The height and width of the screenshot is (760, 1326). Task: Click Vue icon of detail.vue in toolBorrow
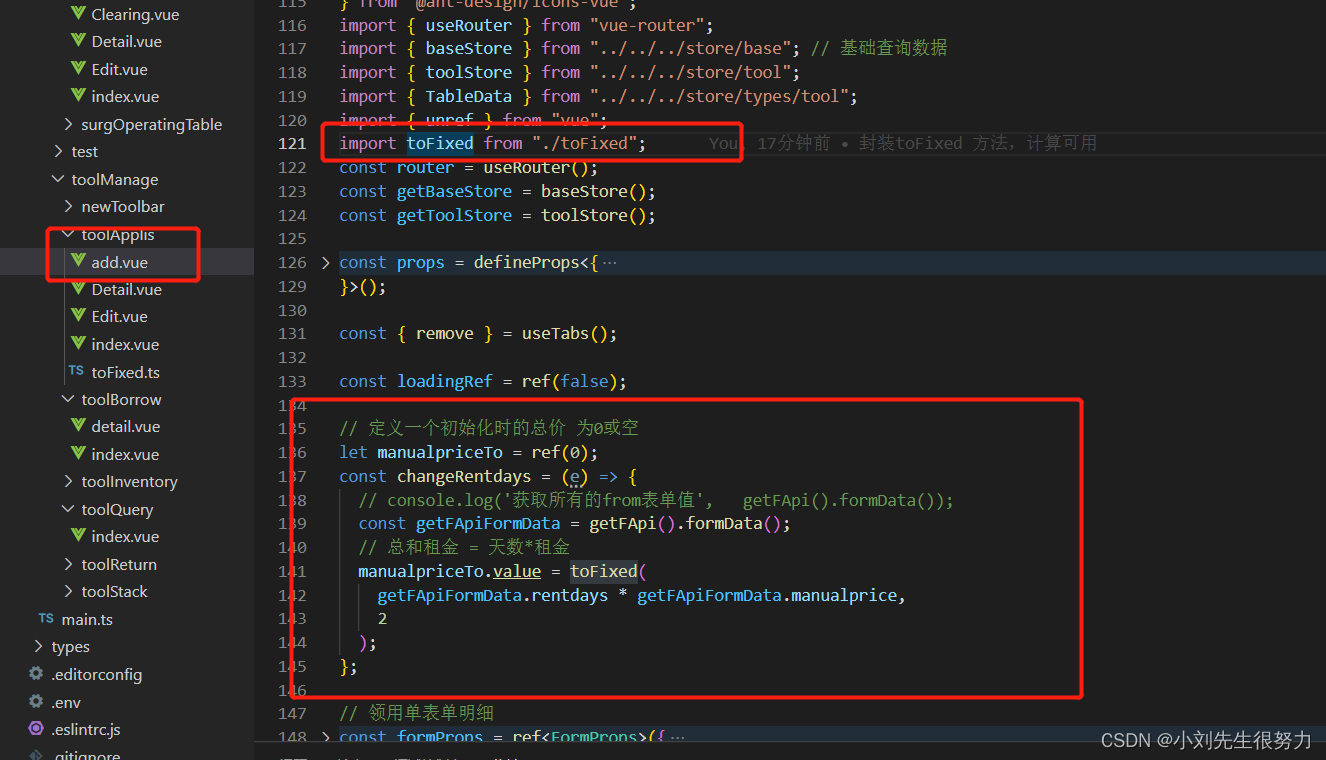tap(79, 426)
